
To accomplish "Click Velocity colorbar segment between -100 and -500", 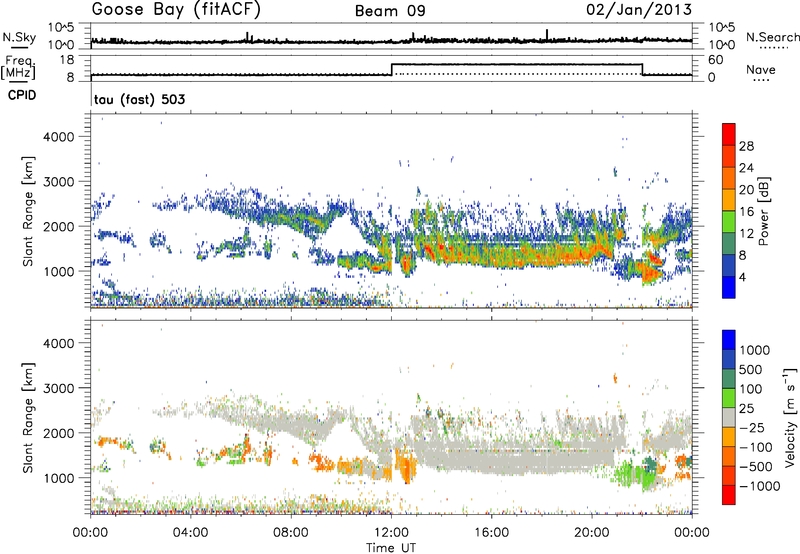I will (729, 456).
